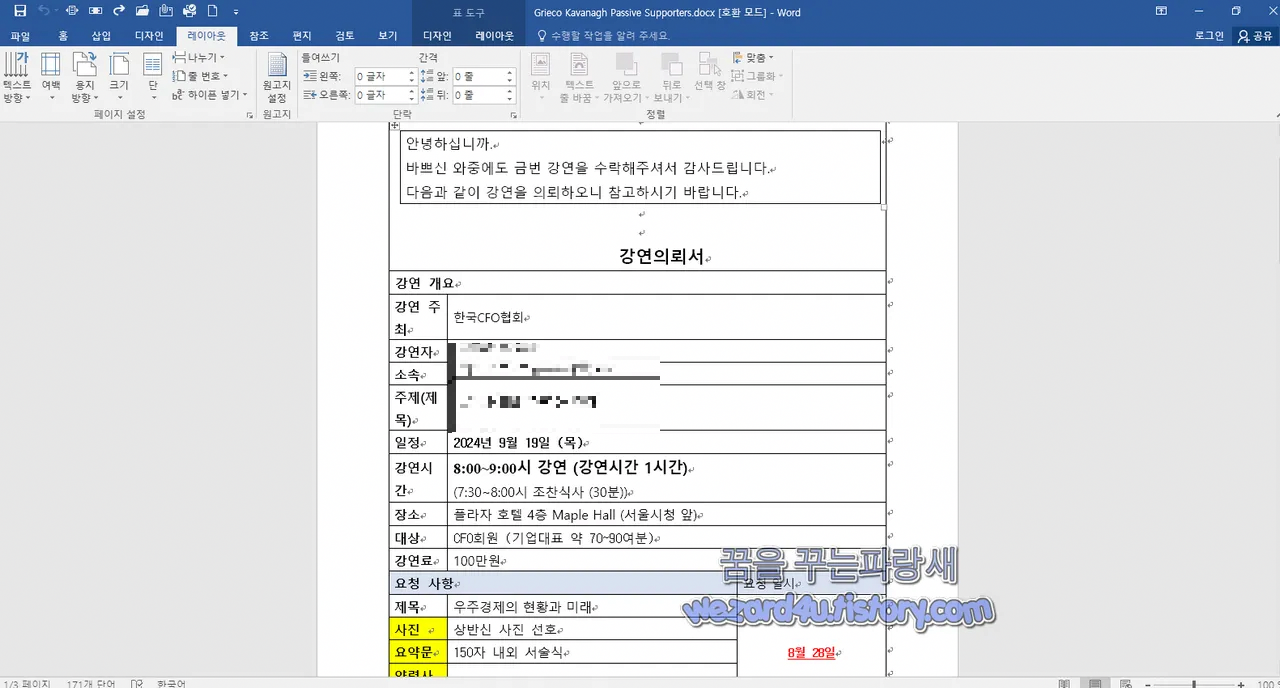Click the 공유 share button

[1256, 36]
